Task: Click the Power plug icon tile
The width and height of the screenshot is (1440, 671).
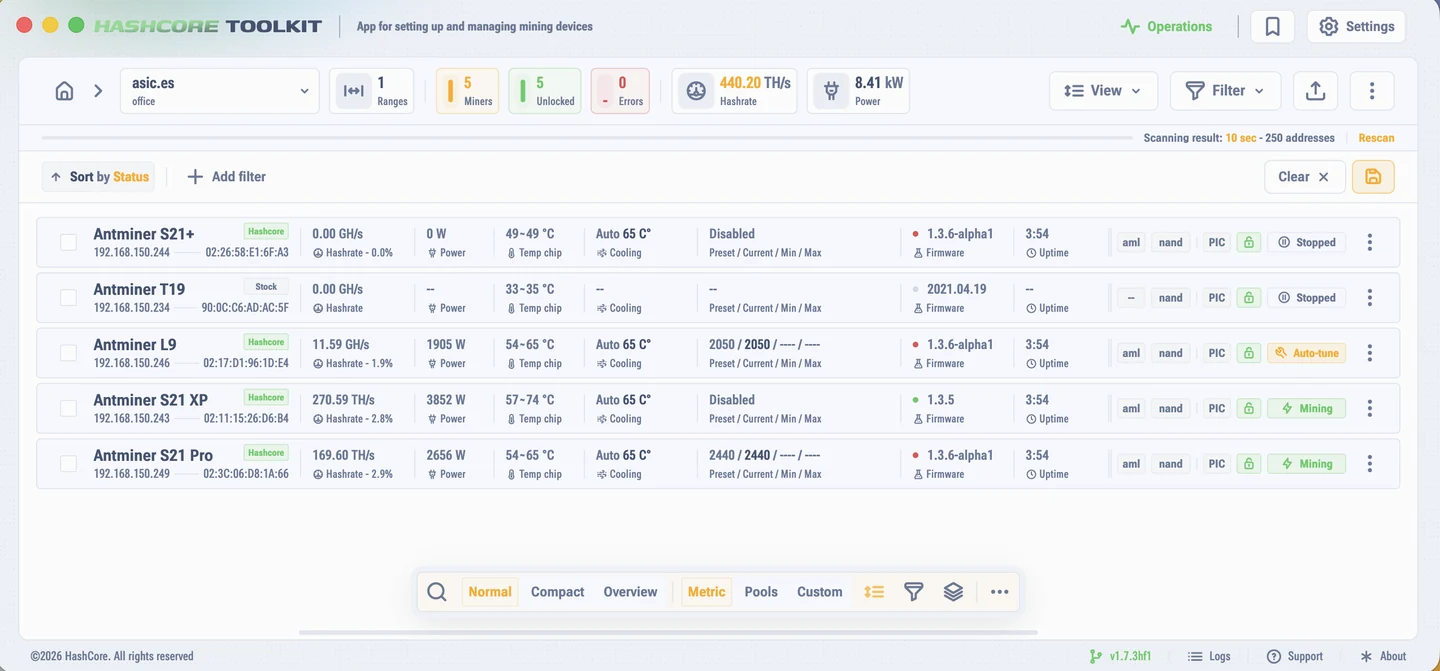Action: click(x=831, y=91)
